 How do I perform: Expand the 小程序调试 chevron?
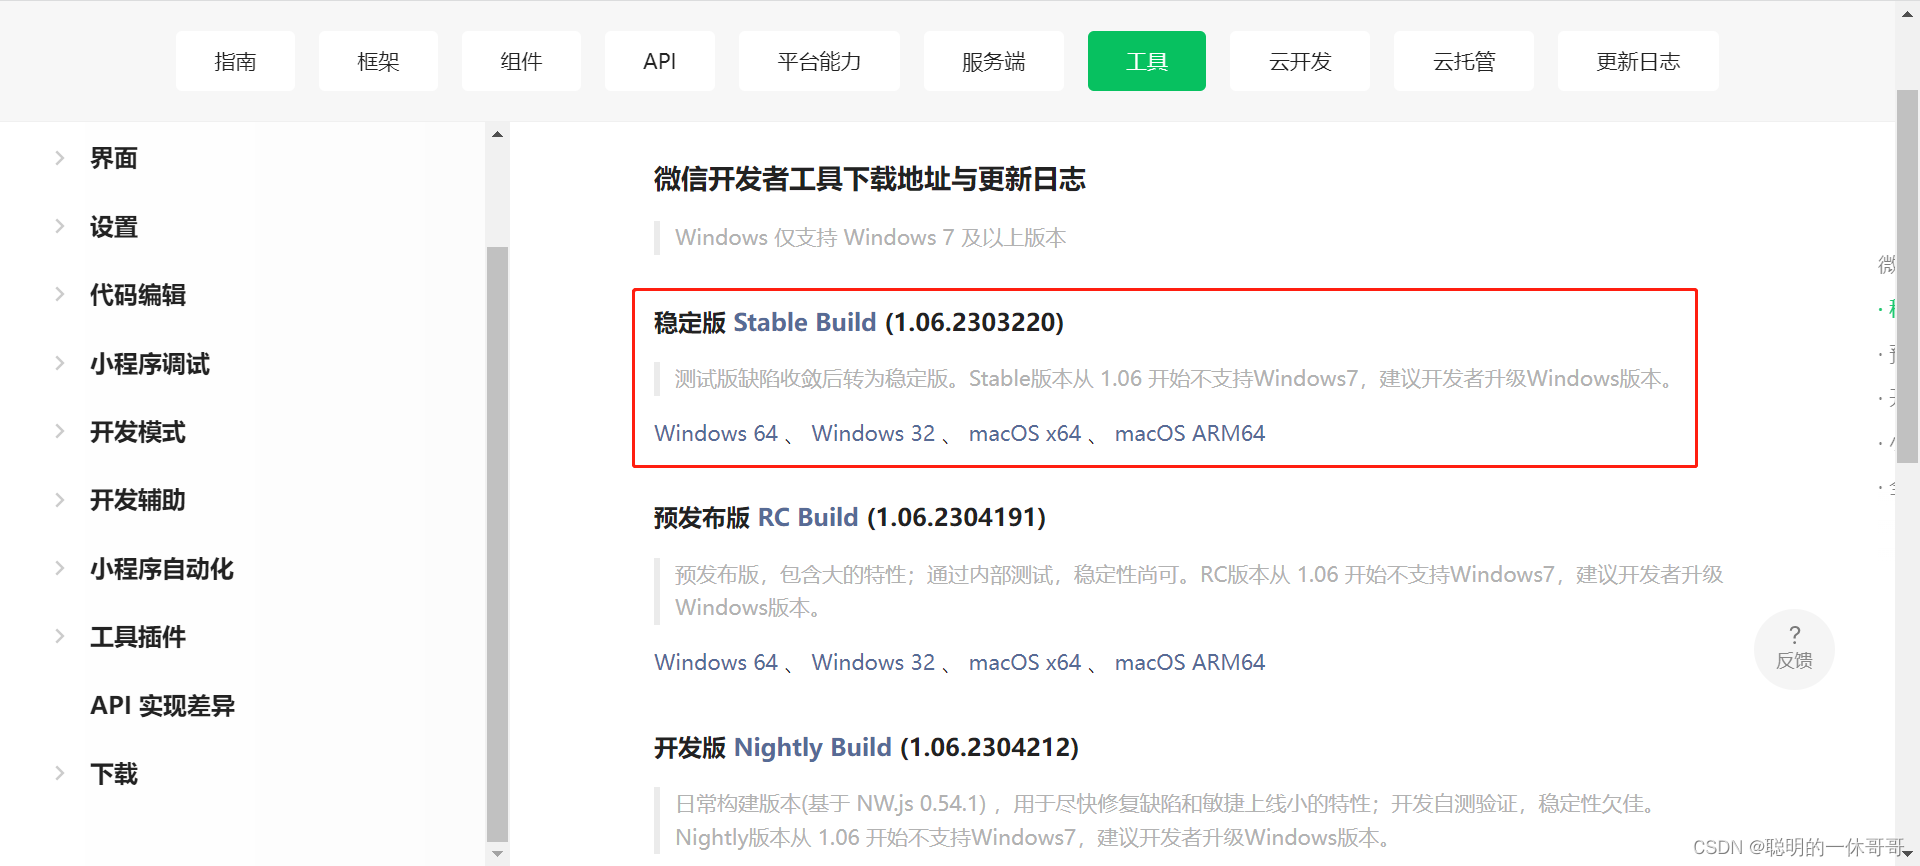pos(60,364)
